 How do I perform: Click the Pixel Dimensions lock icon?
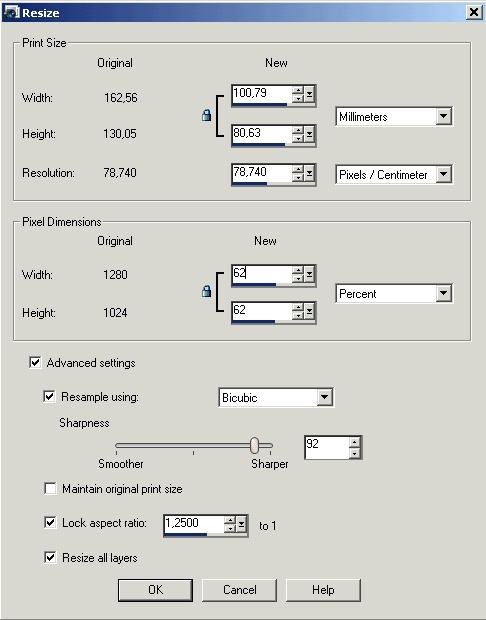coord(206,292)
